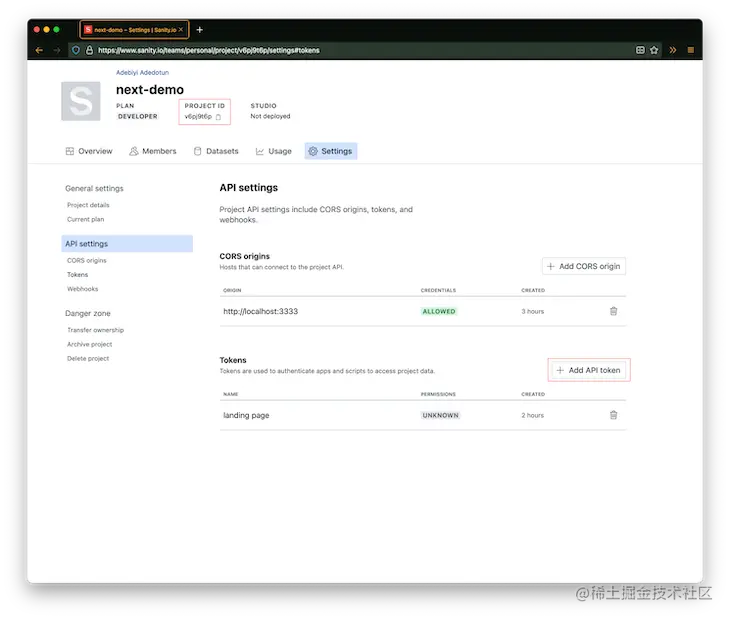
Task: Close the next-demo Settings browser tab
Action: tap(181, 29)
